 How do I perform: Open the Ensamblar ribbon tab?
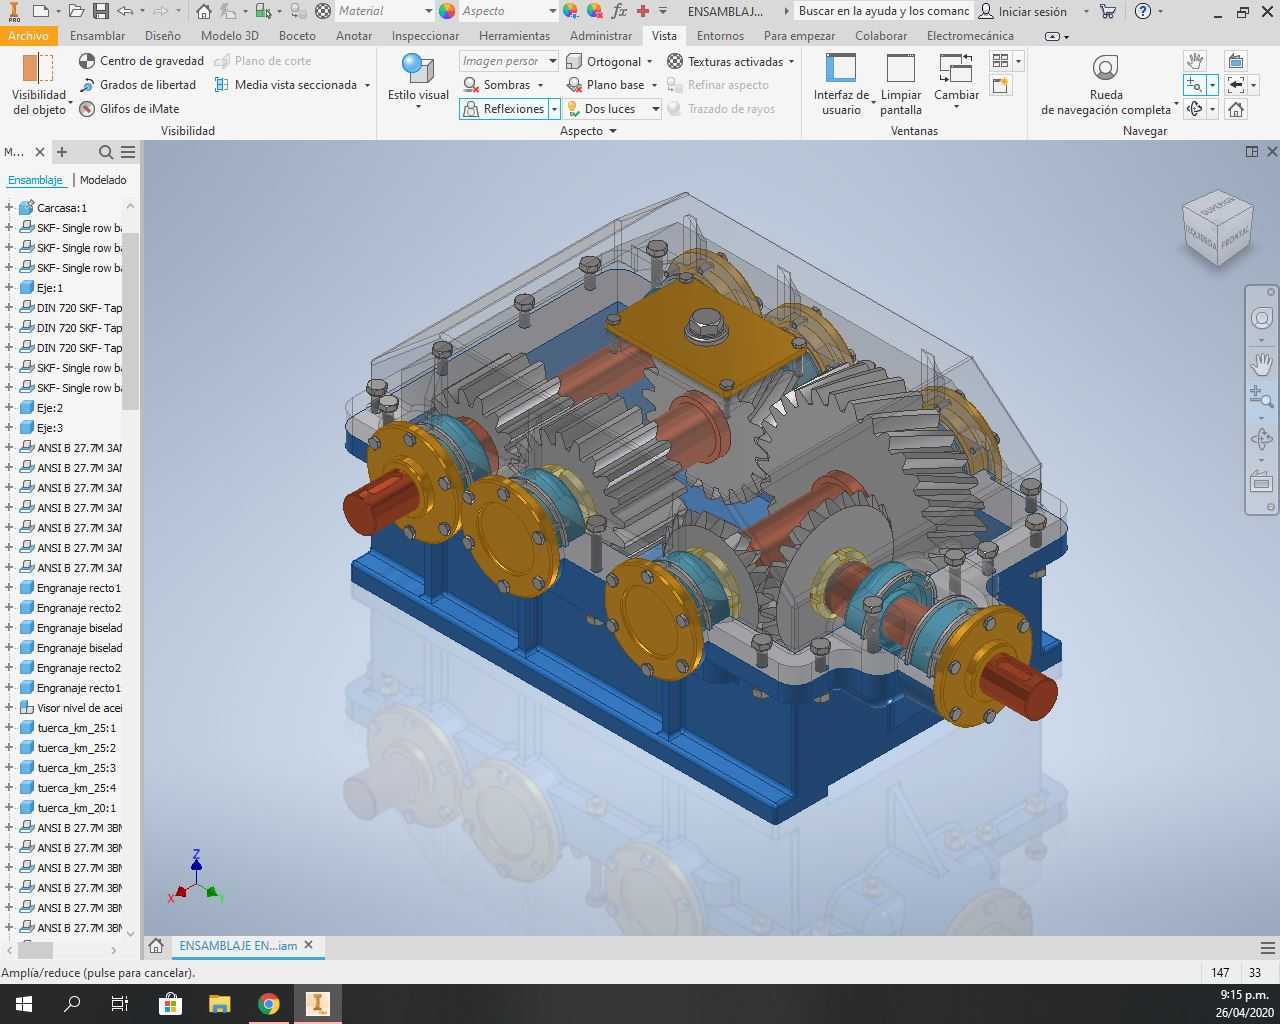98,36
